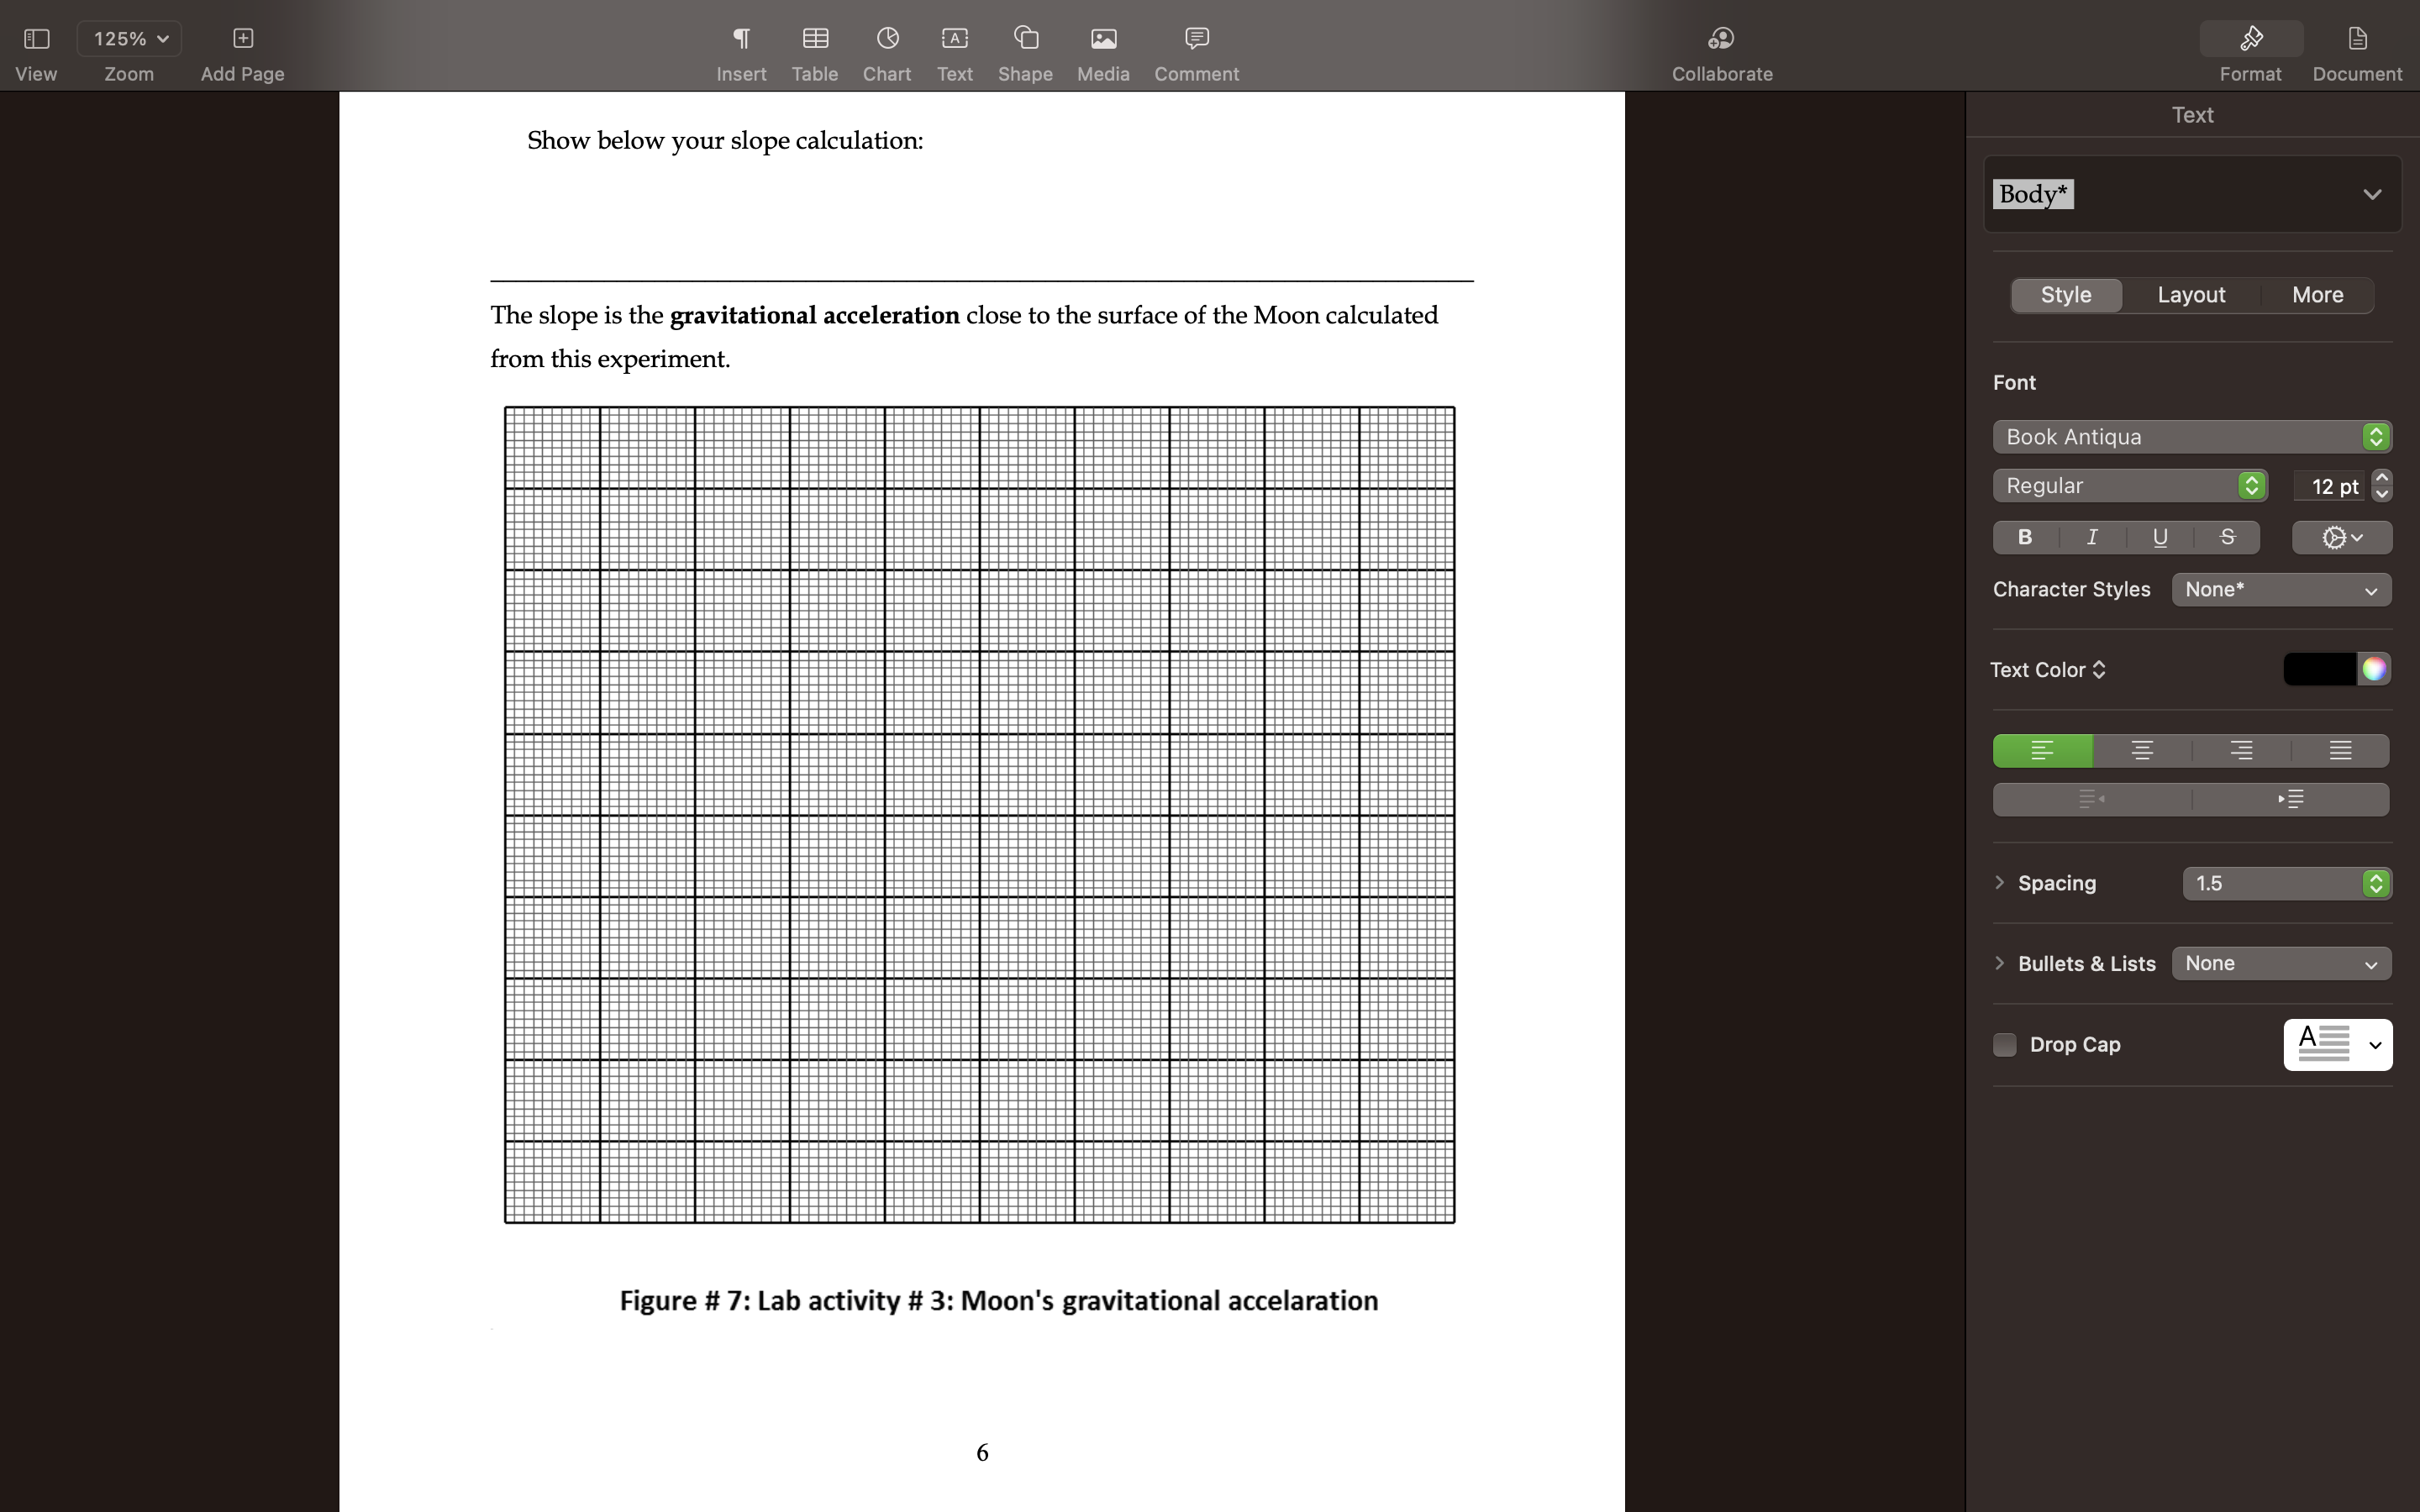Switch to the Layout tab

click(x=2191, y=294)
